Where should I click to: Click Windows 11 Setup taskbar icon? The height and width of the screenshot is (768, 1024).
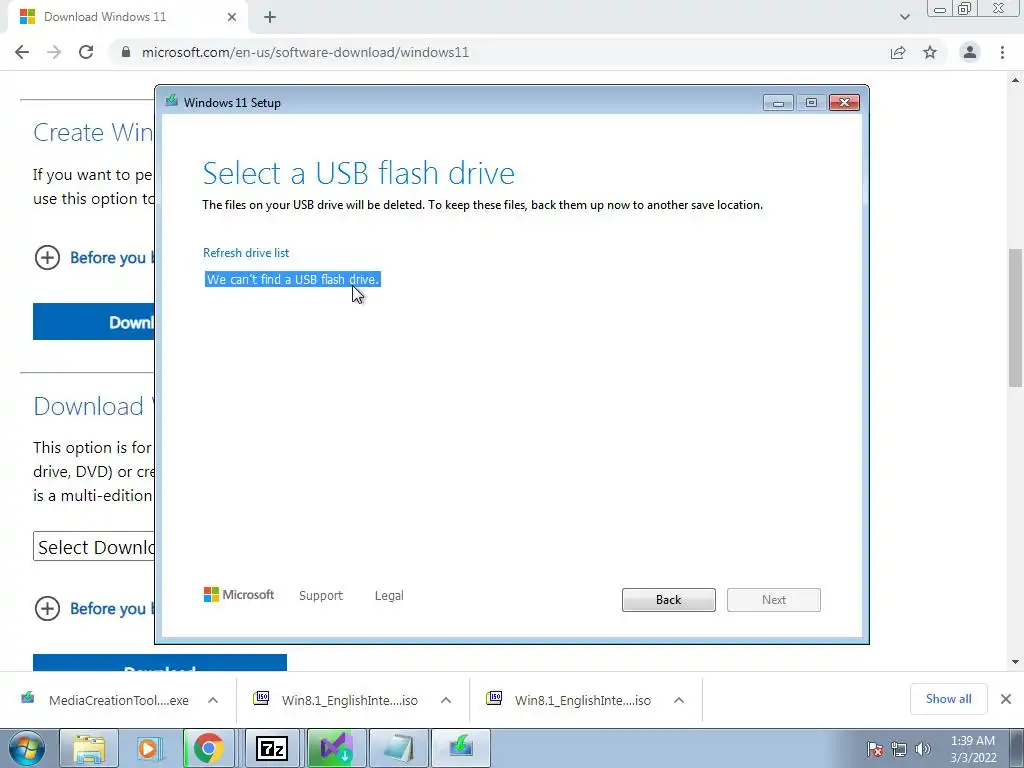click(460, 748)
